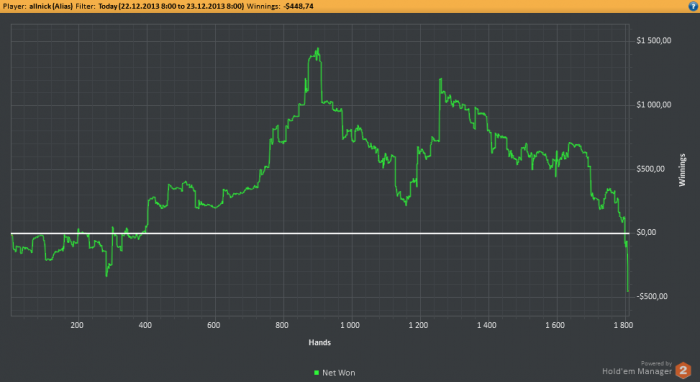Click the 1 600 x-axis tick label

click(555, 325)
